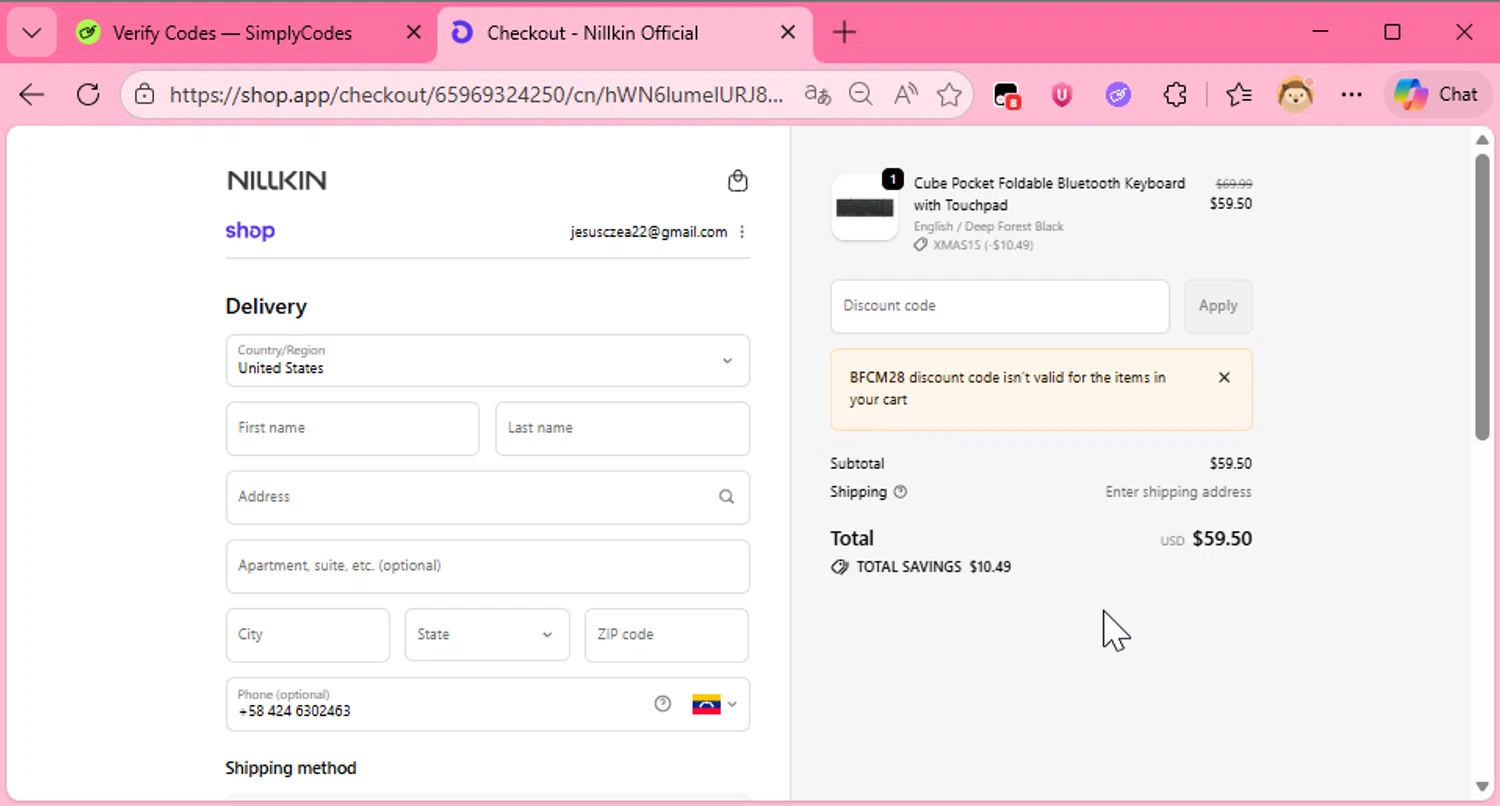The image size is (1500, 806).
Task: Close the Checkout Nillkin tab
Action: (788, 33)
